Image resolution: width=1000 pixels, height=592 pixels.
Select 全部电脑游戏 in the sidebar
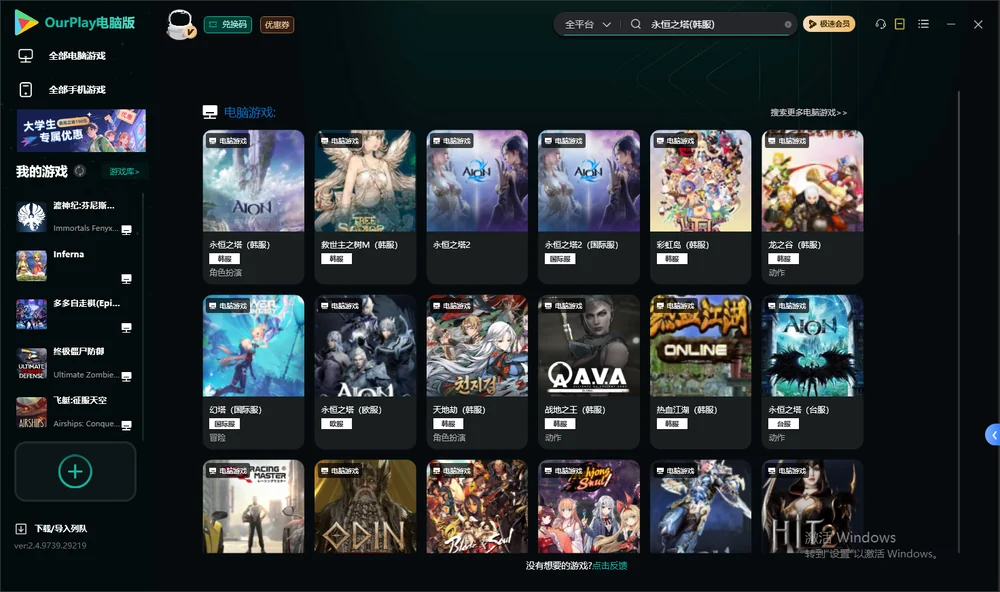click(x=62, y=56)
